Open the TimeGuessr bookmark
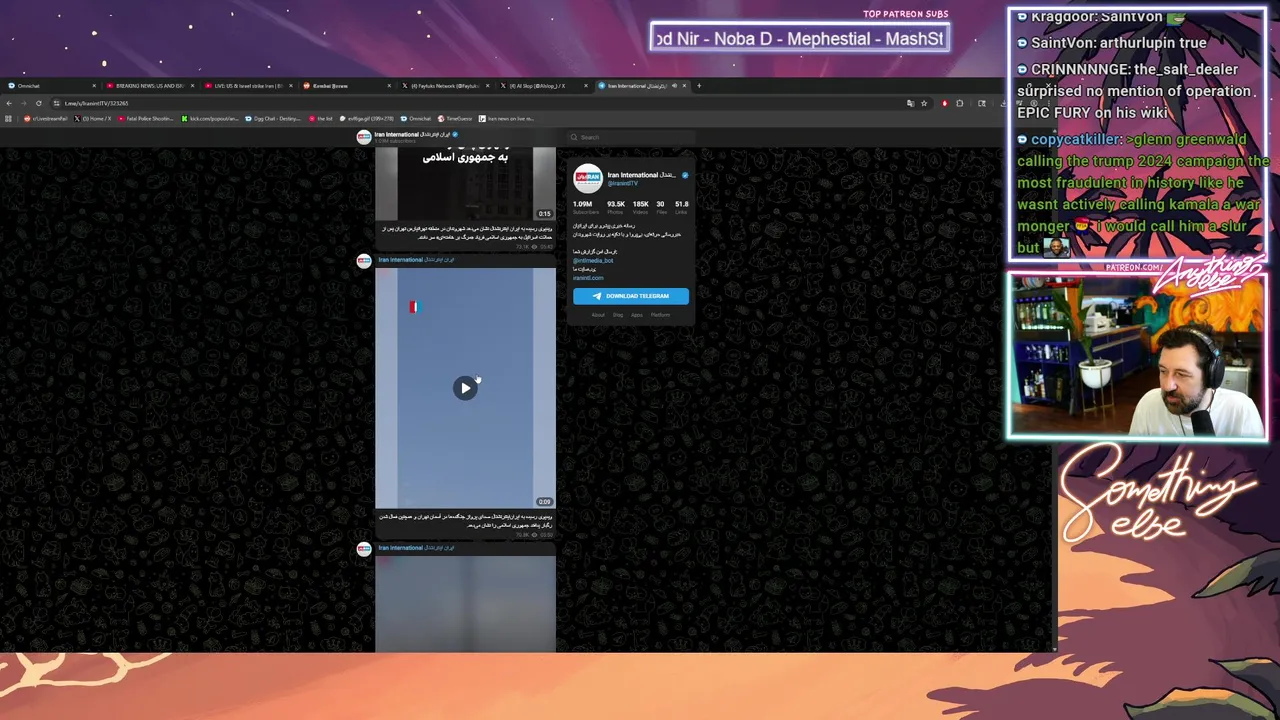The height and width of the screenshot is (720, 1280). [455, 118]
